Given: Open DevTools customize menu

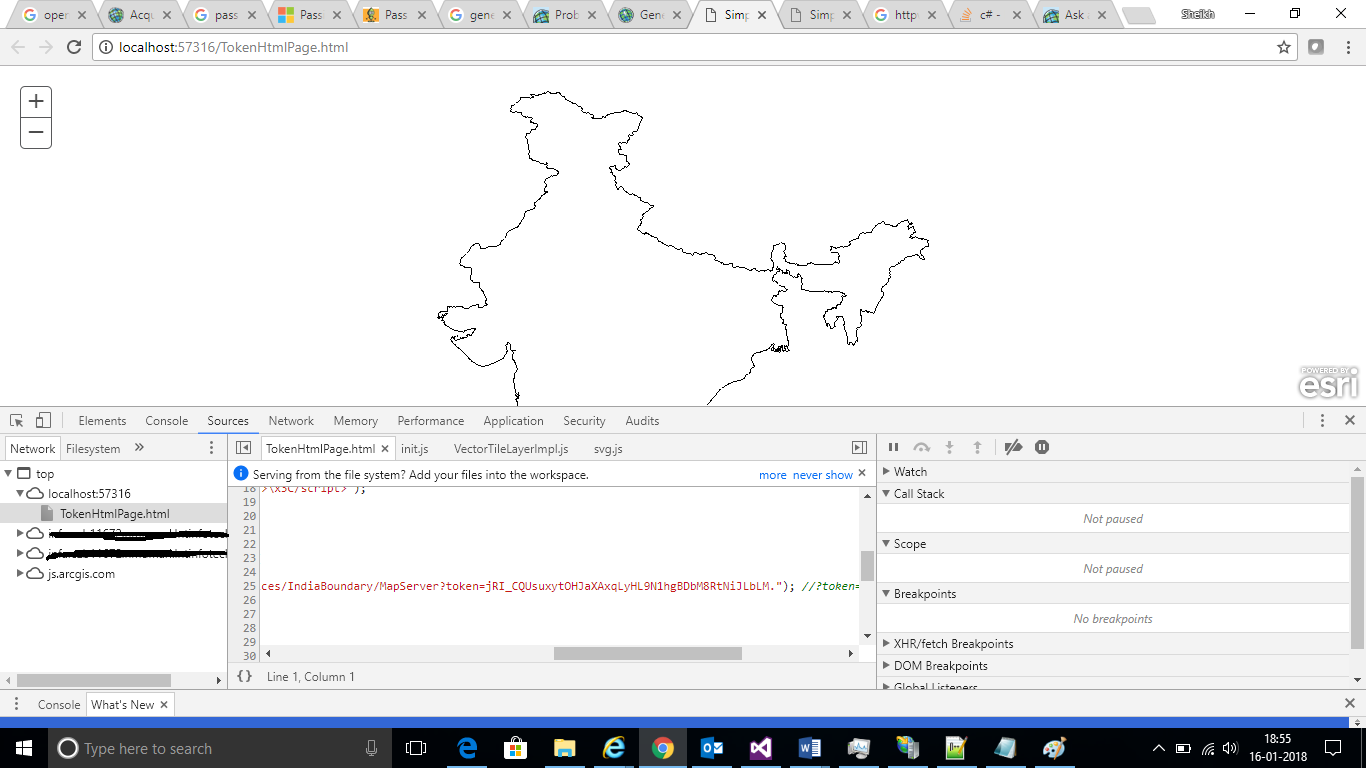Looking at the screenshot, I should click(x=1322, y=421).
